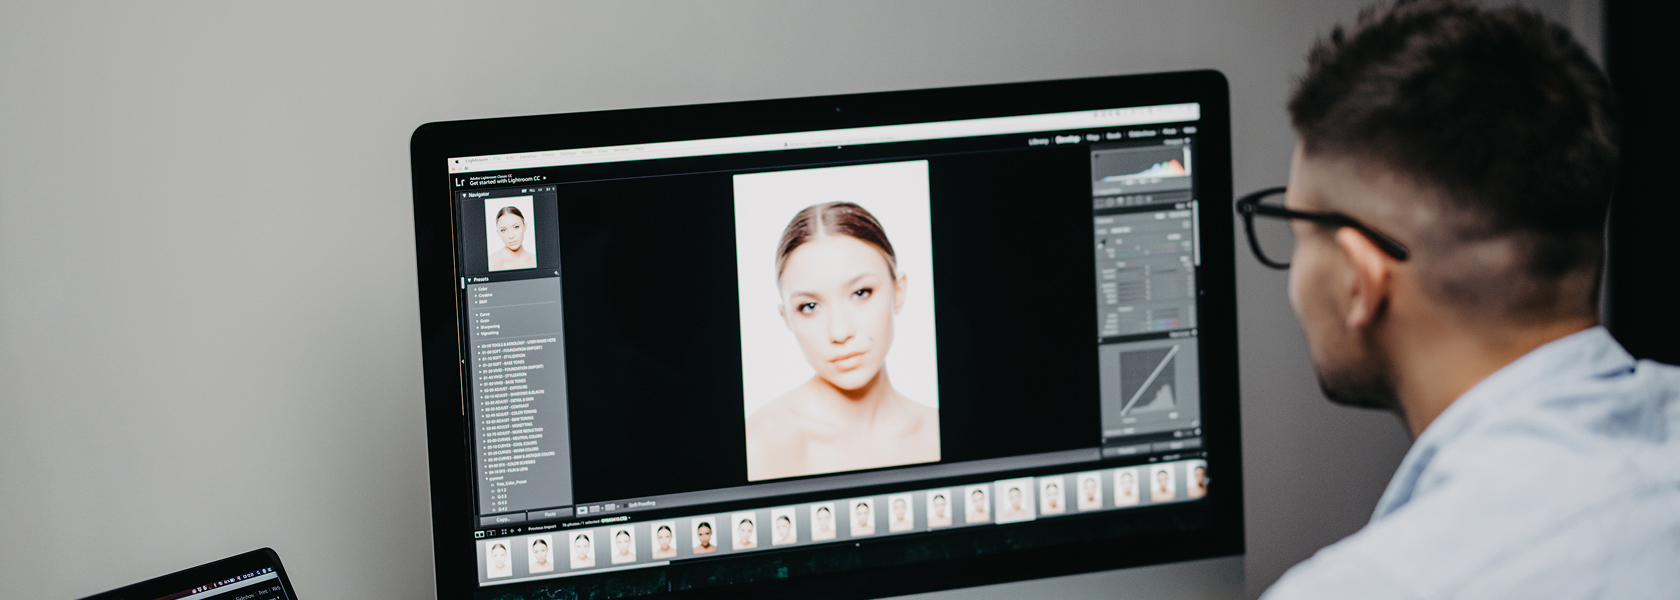Select the Loupe view toolbar icon
The image size is (1680, 600).
click(x=582, y=510)
